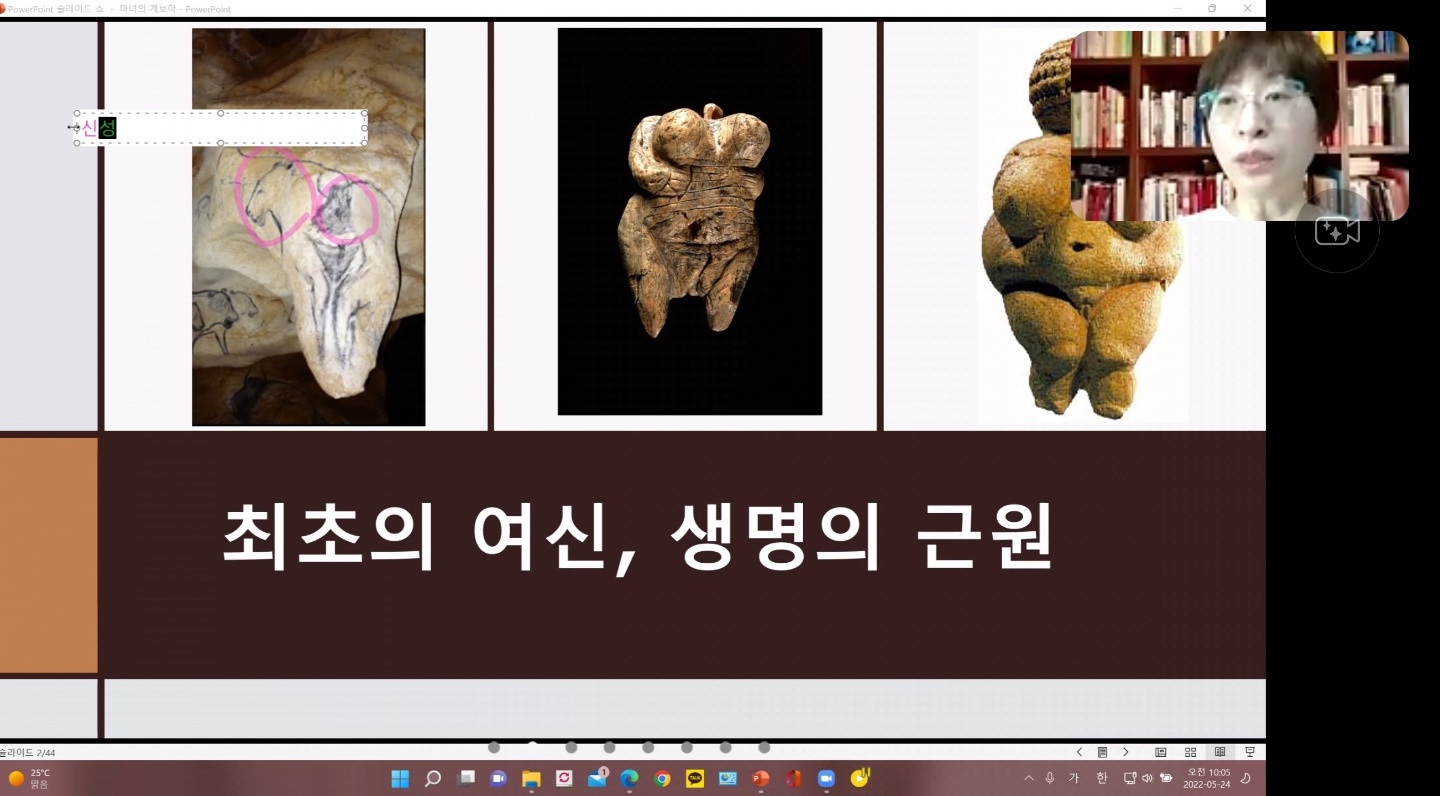Screen dimensions: 1440x796
Task: Open Windows Search from taskbar
Action: tap(433, 778)
